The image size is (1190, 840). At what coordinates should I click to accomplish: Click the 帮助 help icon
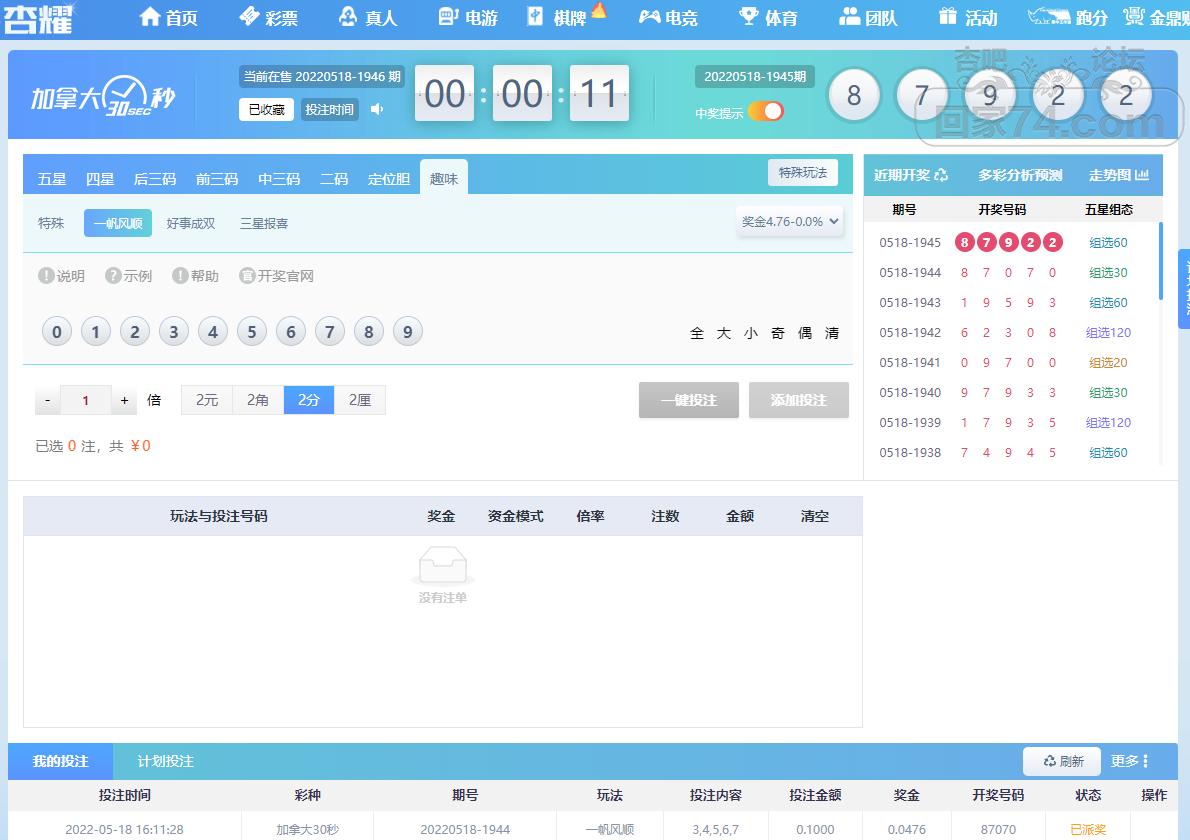[x=180, y=276]
